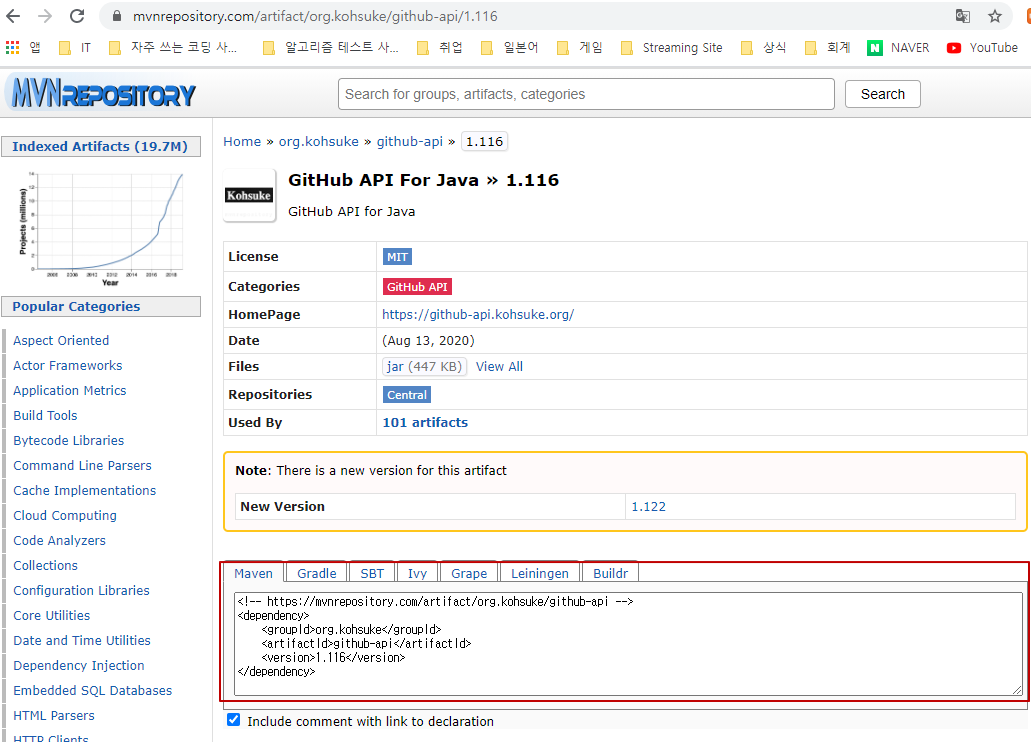The width and height of the screenshot is (1031, 742).
Task: Toggle Include comment with link checkbox
Action: [233, 720]
